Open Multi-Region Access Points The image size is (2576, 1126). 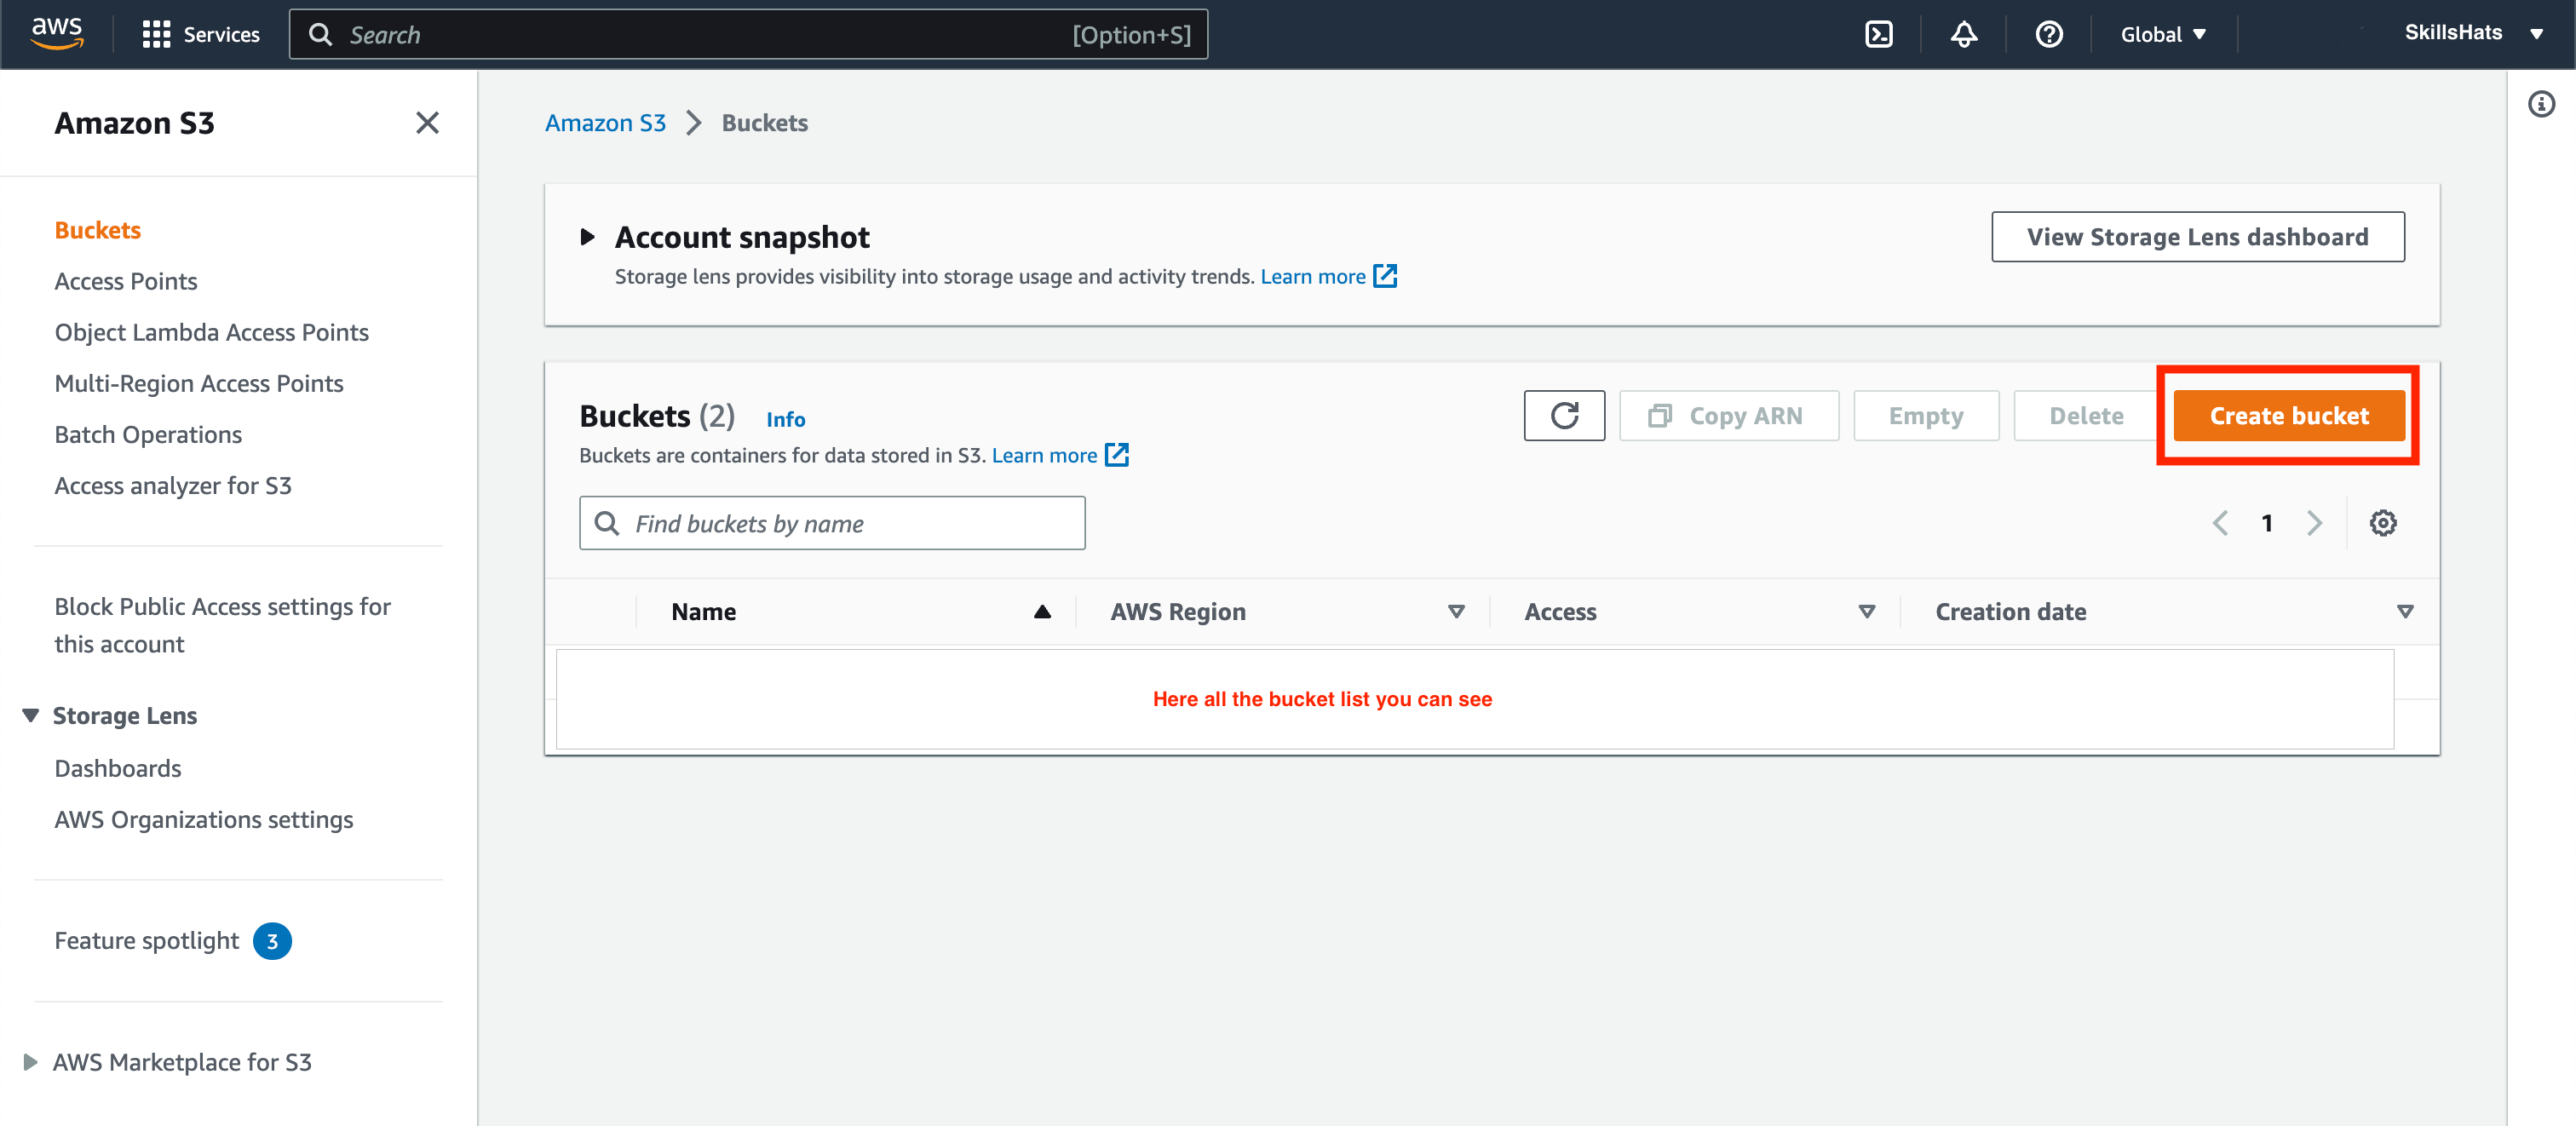pos(198,383)
